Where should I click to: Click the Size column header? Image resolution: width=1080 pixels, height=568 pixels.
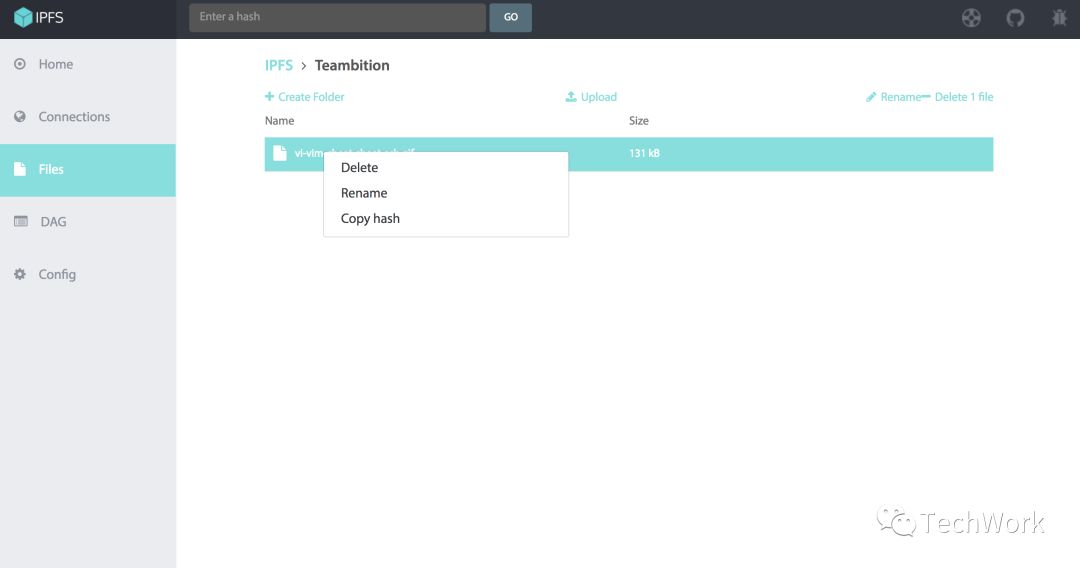pyautogui.click(x=638, y=120)
